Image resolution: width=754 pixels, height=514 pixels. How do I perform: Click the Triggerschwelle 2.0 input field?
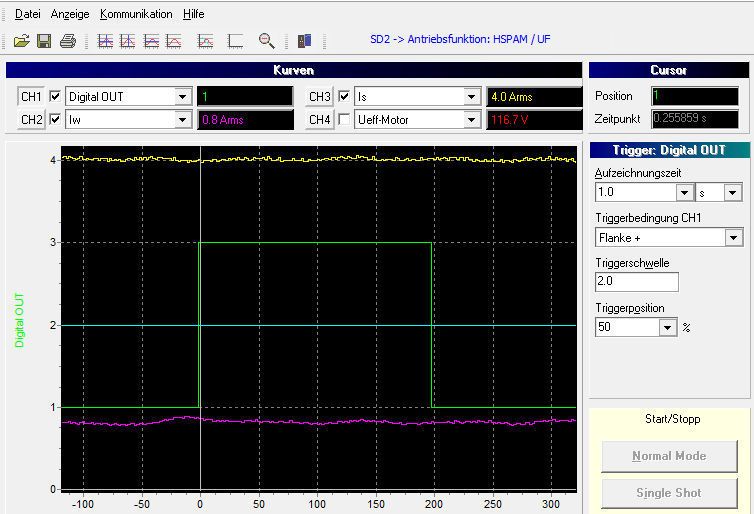pos(637,282)
